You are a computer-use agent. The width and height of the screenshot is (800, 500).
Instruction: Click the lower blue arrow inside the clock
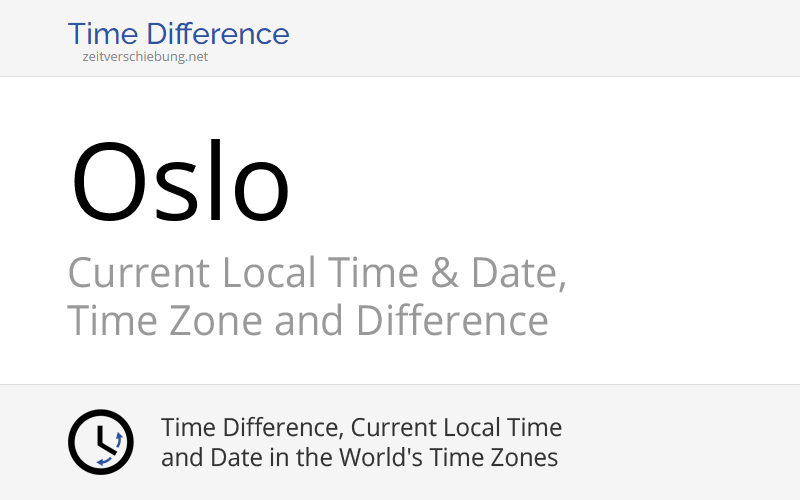(x=104, y=461)
